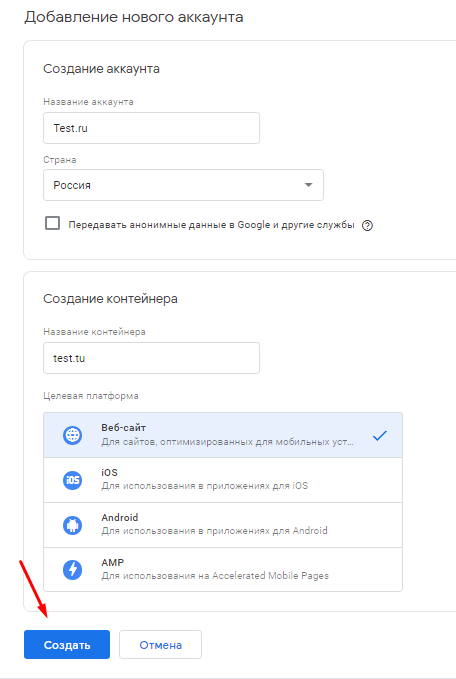This screenshot has width=456, height=679.
Task: Click the dropdown arrow in the country field
Action: tap(308, 185)
